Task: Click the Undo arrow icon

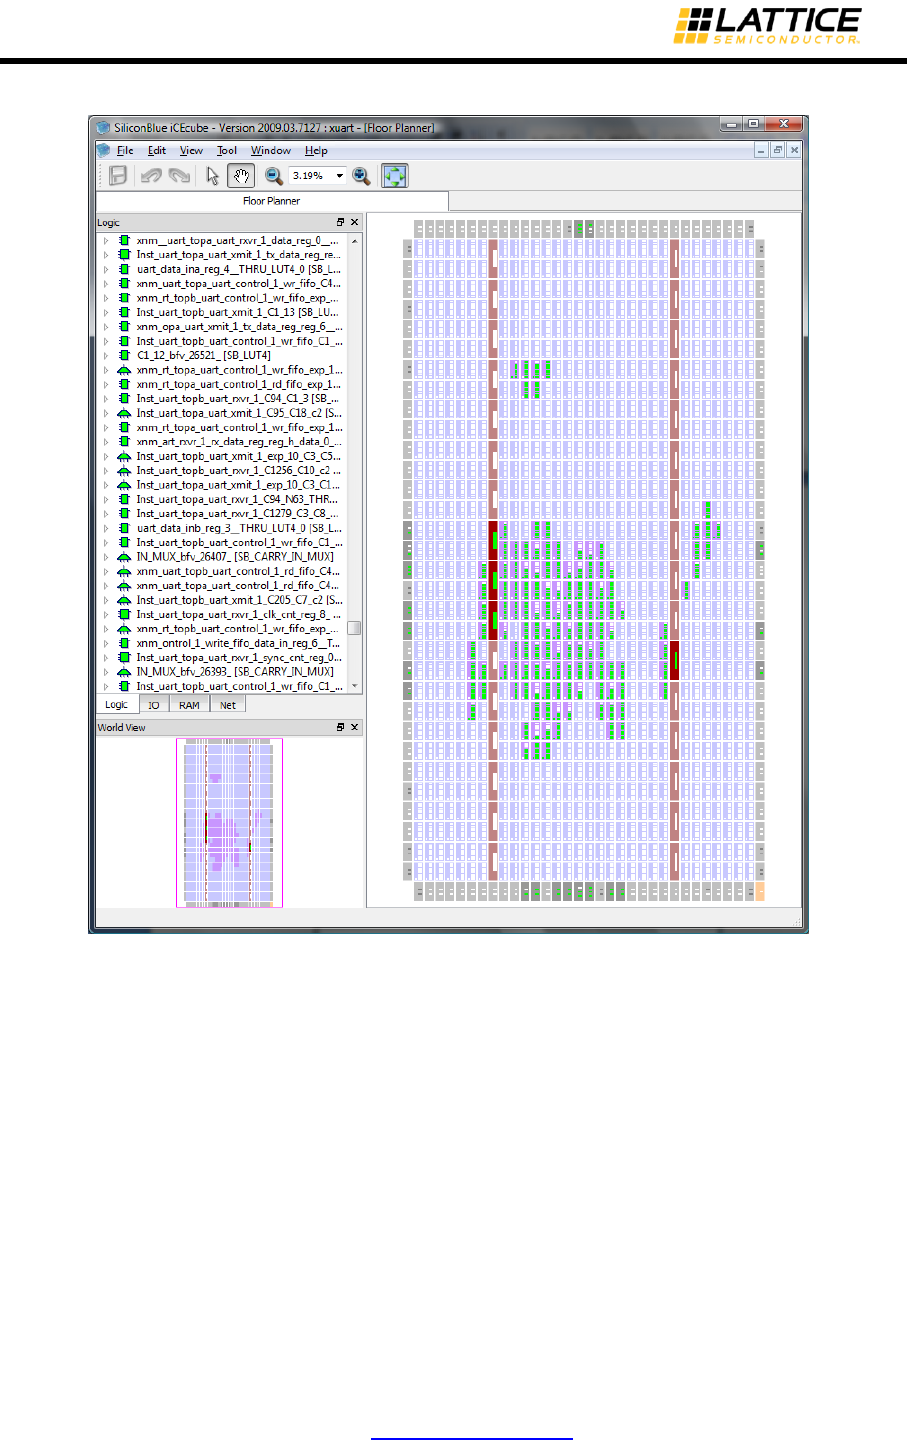Action: pos(151,176)
